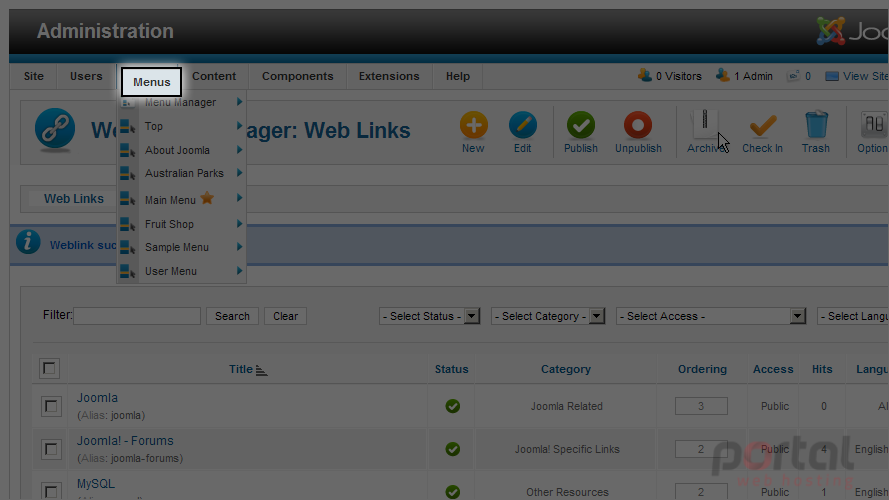Click the red Unpublish icon
This screenshot has height=500, width=889.
pyautogui.click(x=638, y=125)
